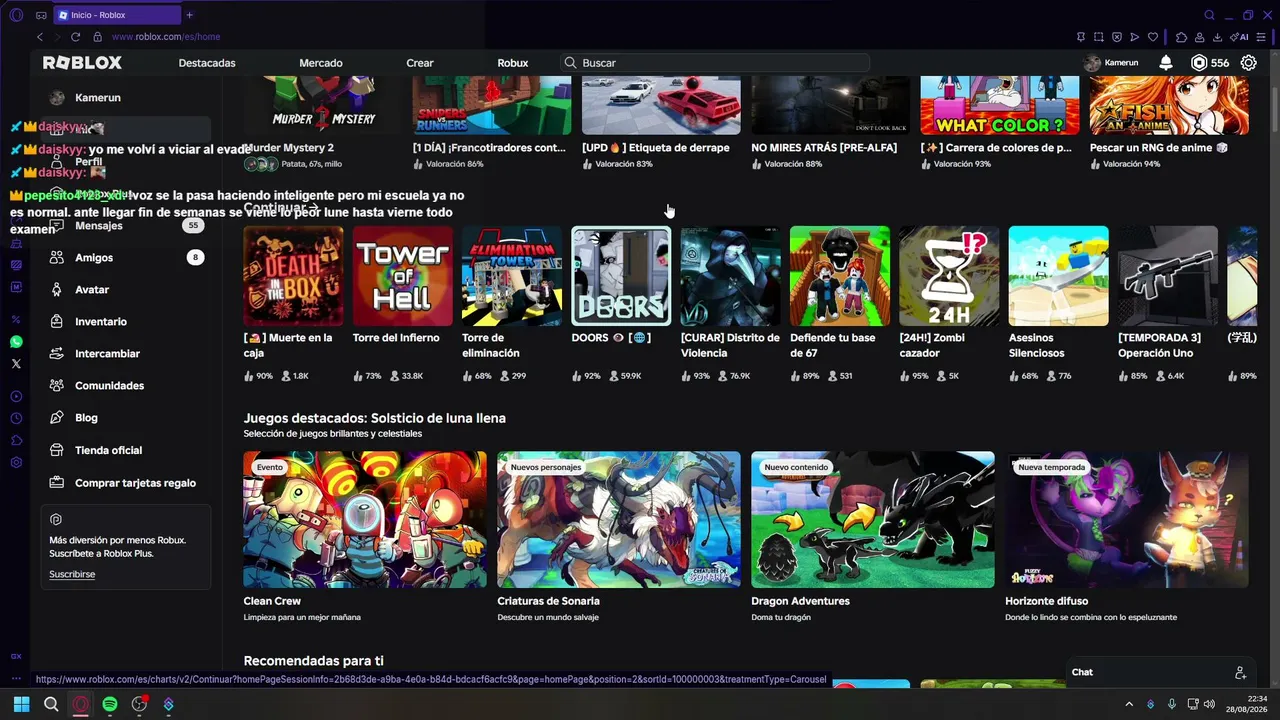Open browser sidebar settings gear

click(16, 462)
